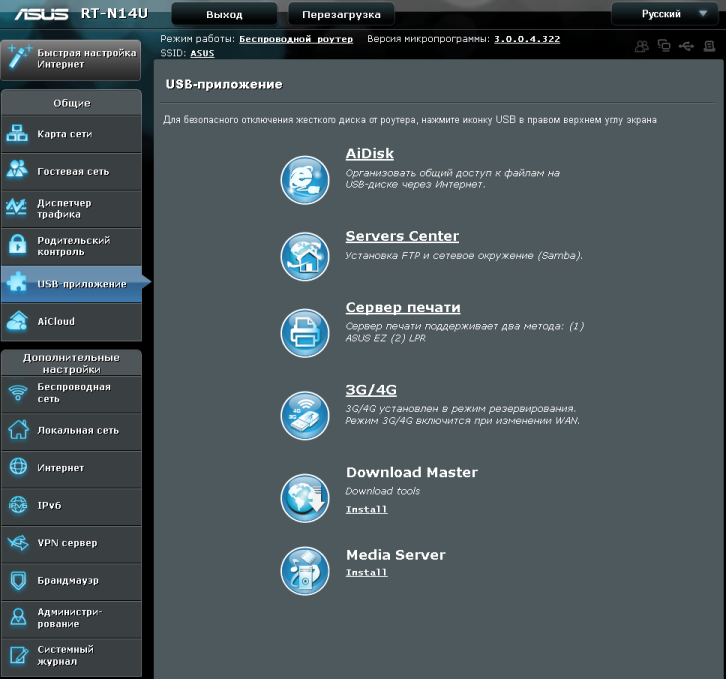Image resolution: width=726 pixels, height=679 pixels.
Task: Click the traffic manager graph icon
Action: click(x=16, y=207)
